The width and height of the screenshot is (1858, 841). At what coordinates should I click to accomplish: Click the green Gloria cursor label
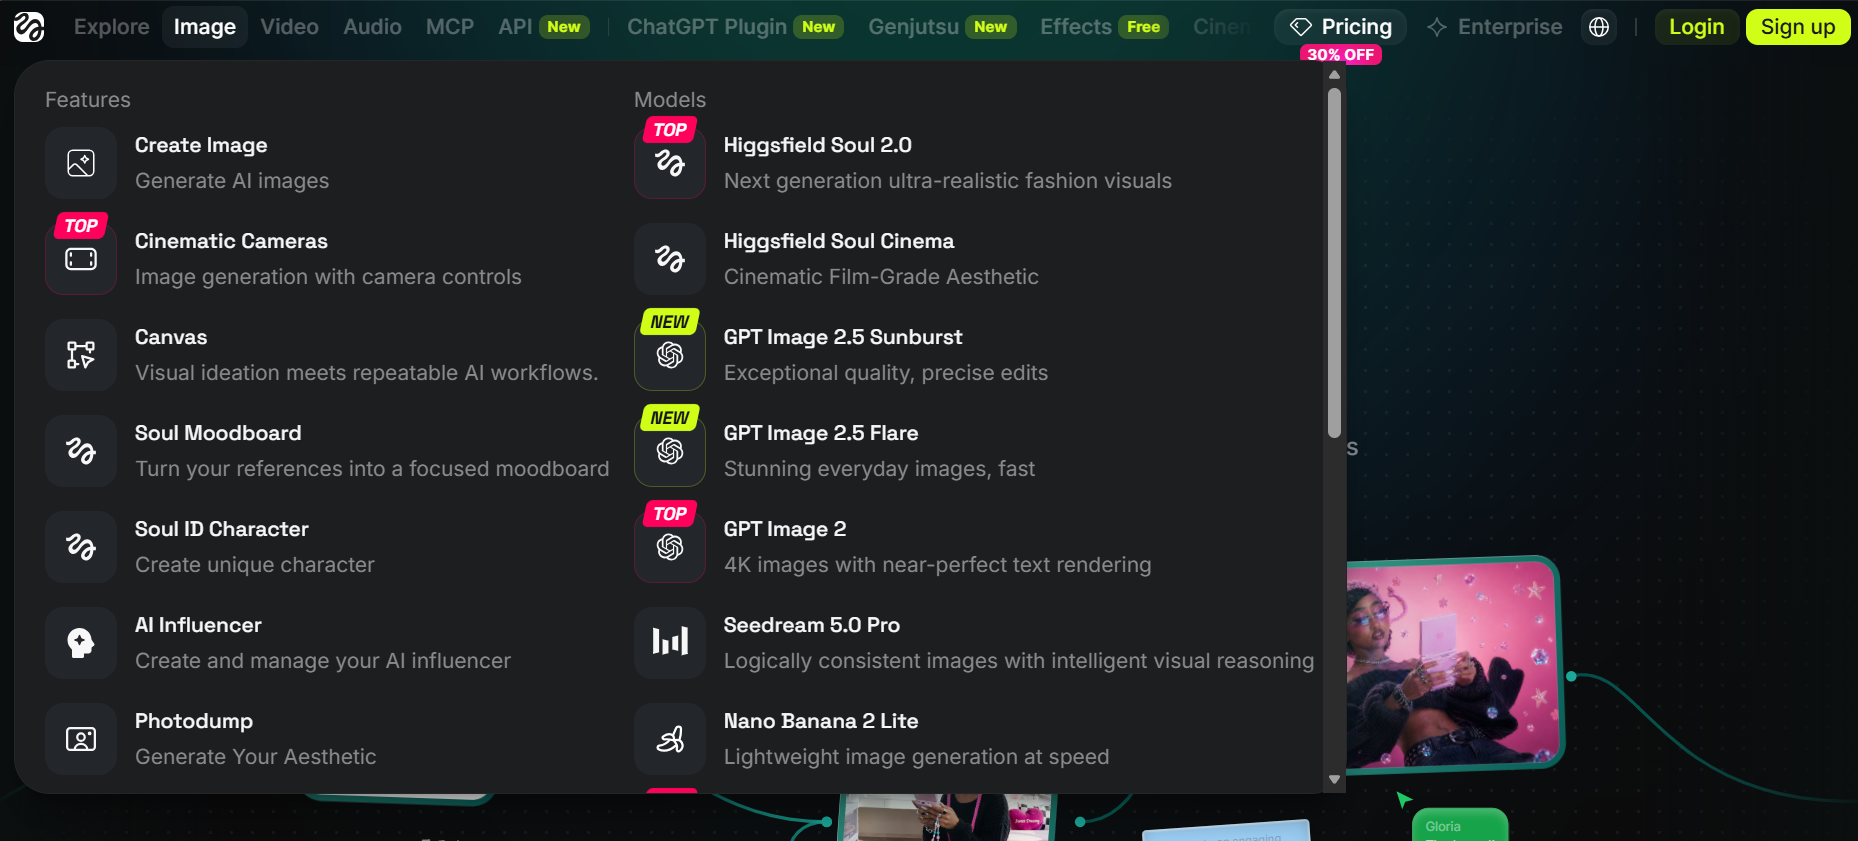(x=1459, y=825)
